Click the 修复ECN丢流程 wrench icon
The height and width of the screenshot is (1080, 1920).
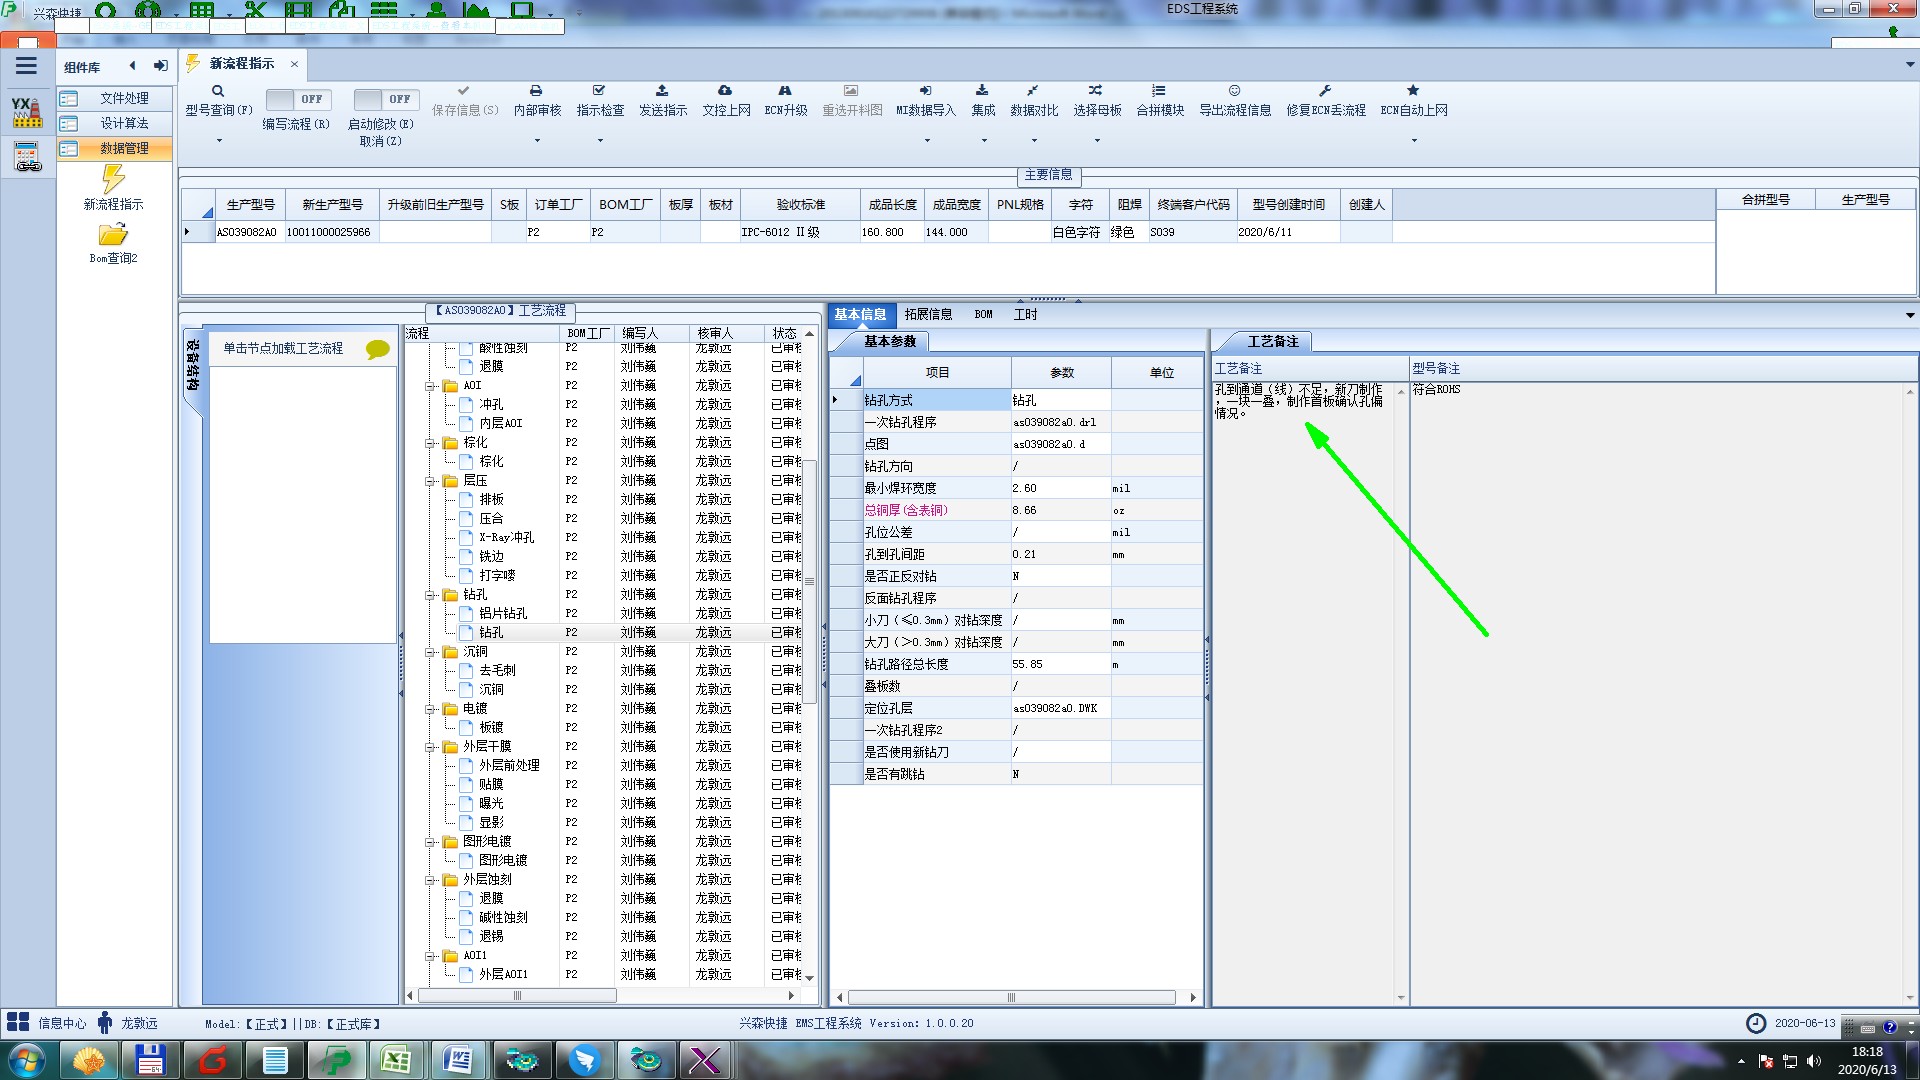pyautogui.click(x=1325, y=91)
